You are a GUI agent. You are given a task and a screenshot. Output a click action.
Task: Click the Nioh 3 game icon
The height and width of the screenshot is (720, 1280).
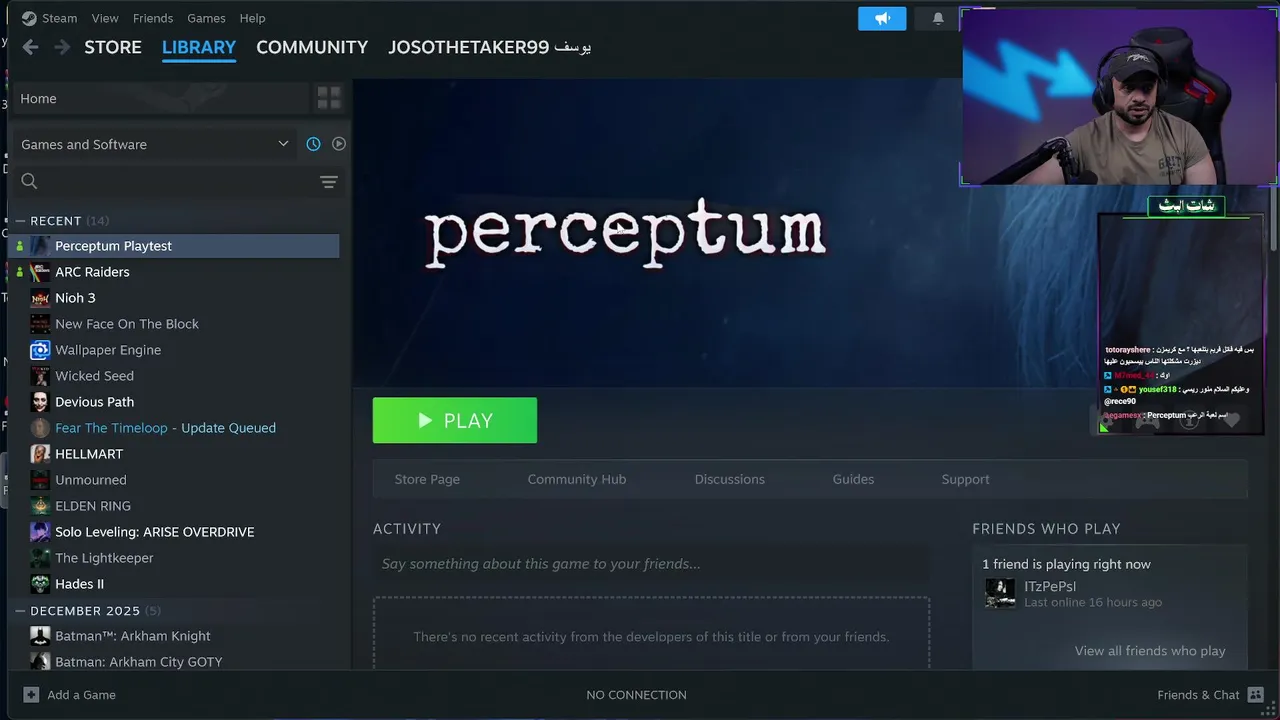pyautogui.click(x=40, y=298)
